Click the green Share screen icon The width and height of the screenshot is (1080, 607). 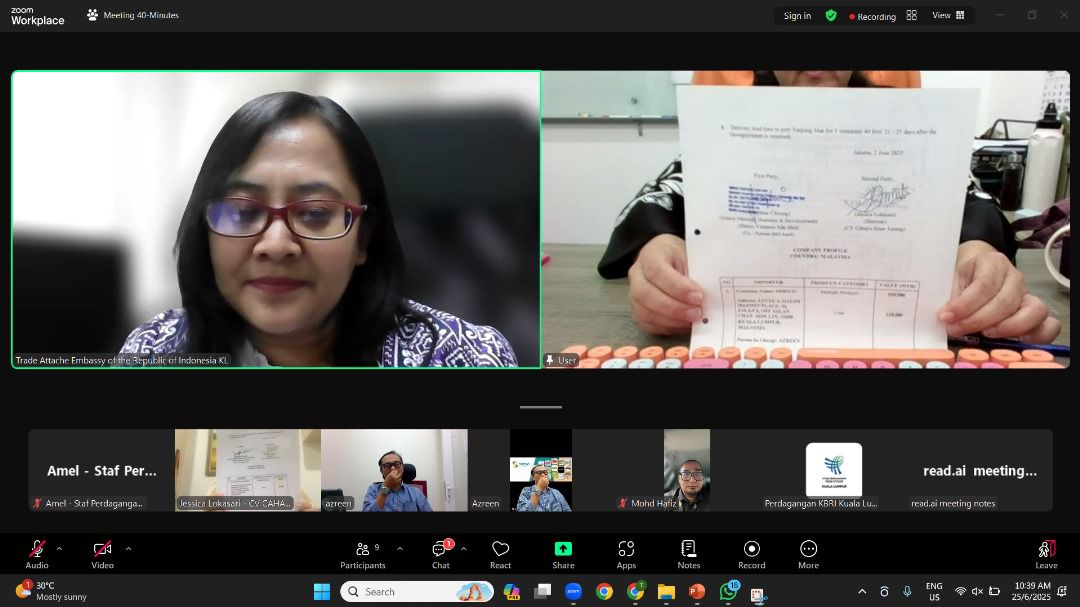click(x=563, y=549)
